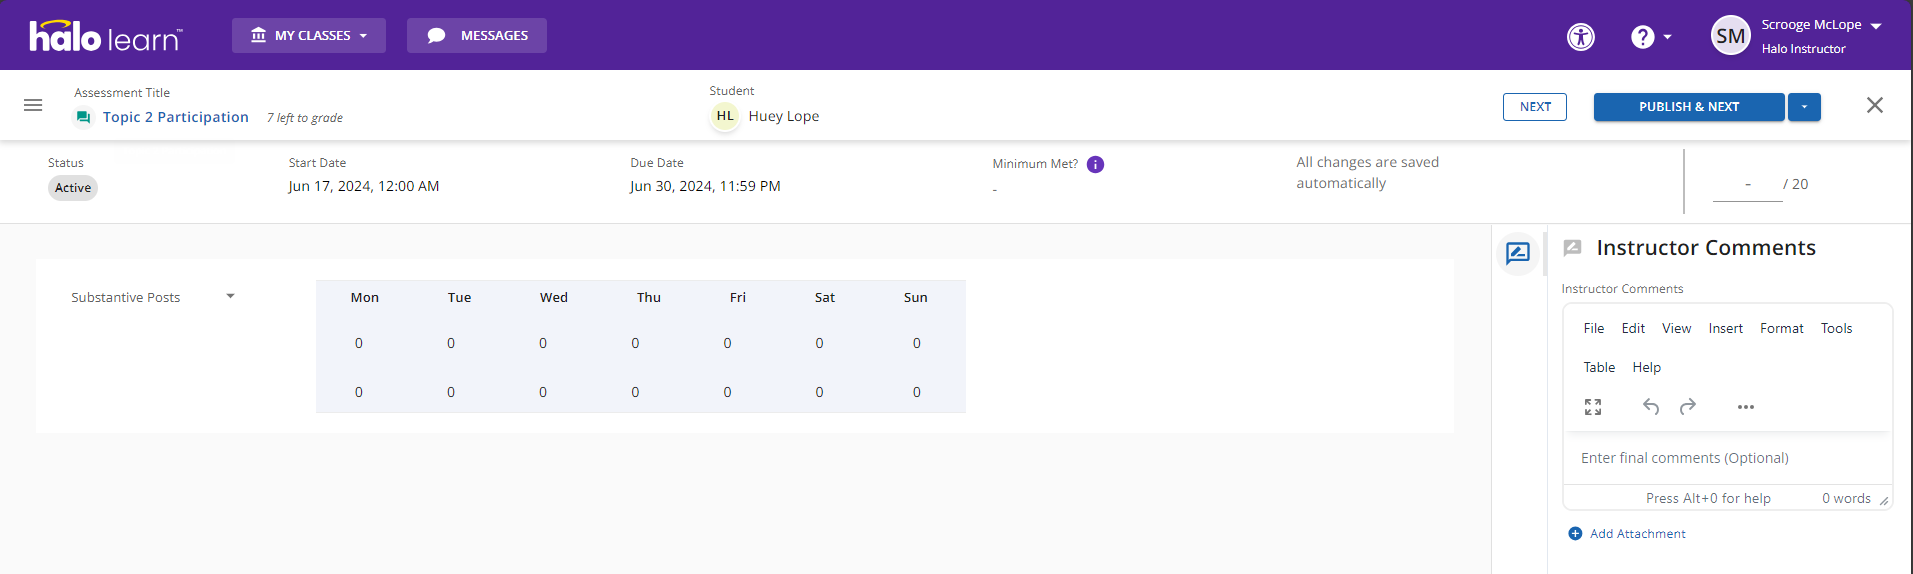Image resolution: width=1913 pixels, height=574 pixels.
Task: Expand the Substantive Posts dropdown
Action: [230, 297]
